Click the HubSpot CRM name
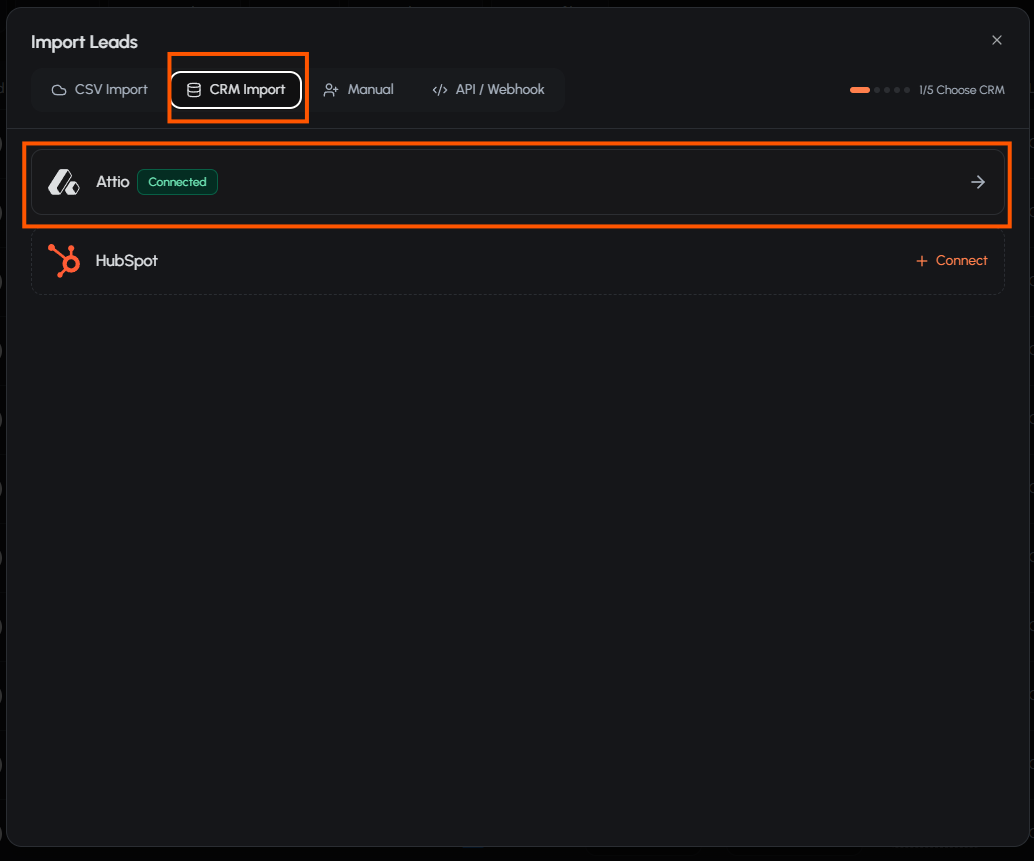The image size is (1034, 861). 127,261
